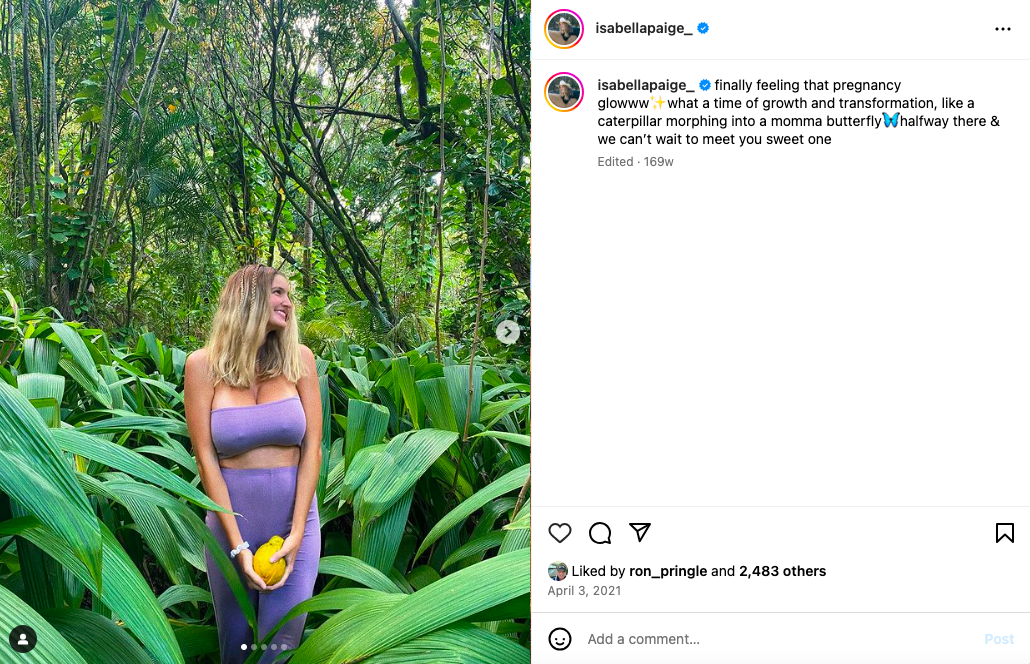The height and width of the screenshot is (664, 1030).
Task: Click the 169w caption timestamp
Action: (658, 162)
